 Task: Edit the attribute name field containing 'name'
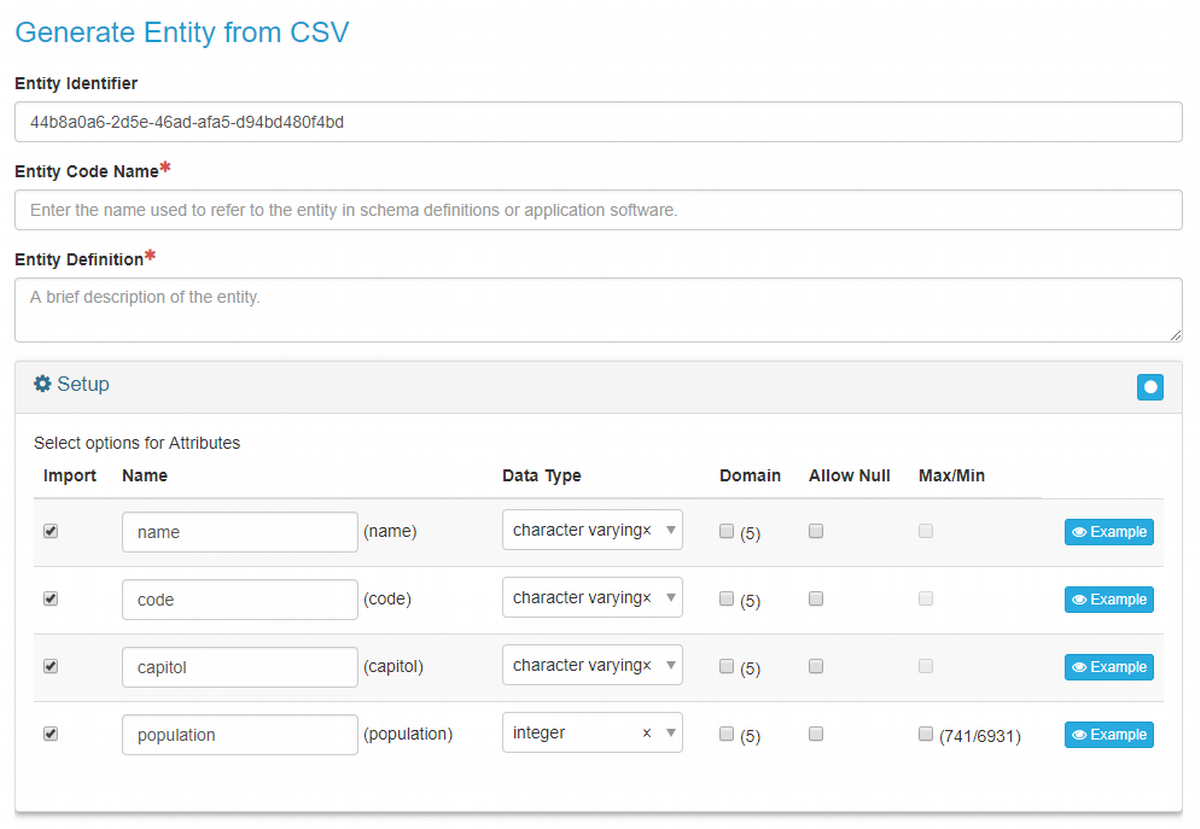pos(240,532)
